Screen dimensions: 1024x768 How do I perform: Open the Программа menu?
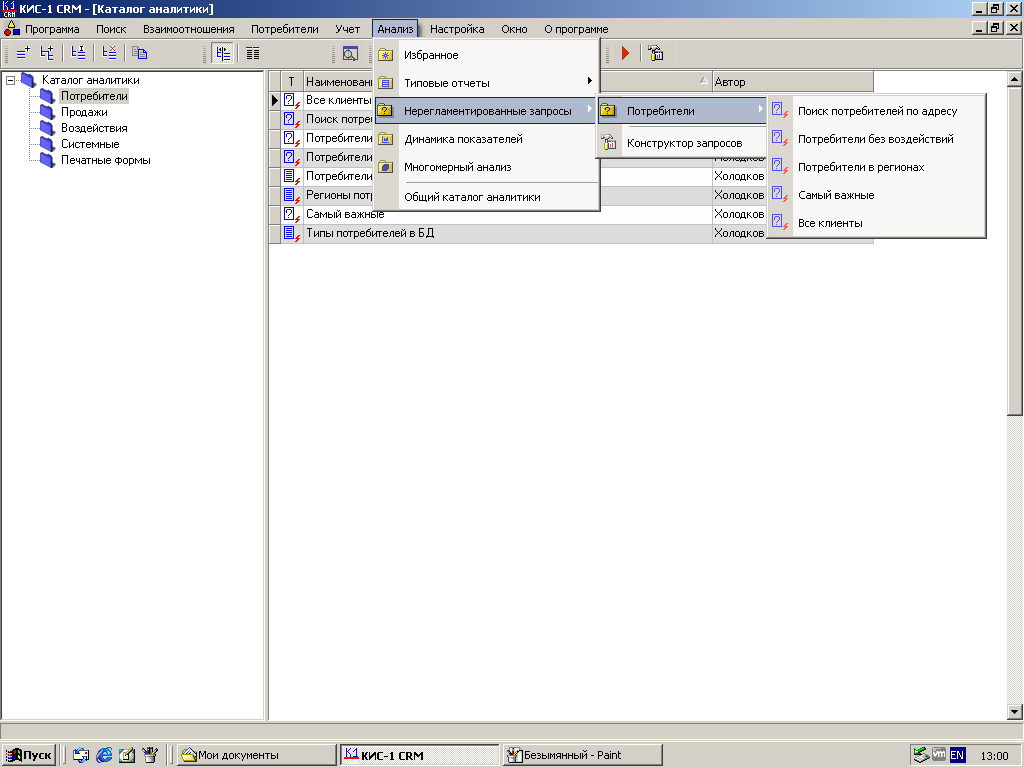(x=52, y=29)
